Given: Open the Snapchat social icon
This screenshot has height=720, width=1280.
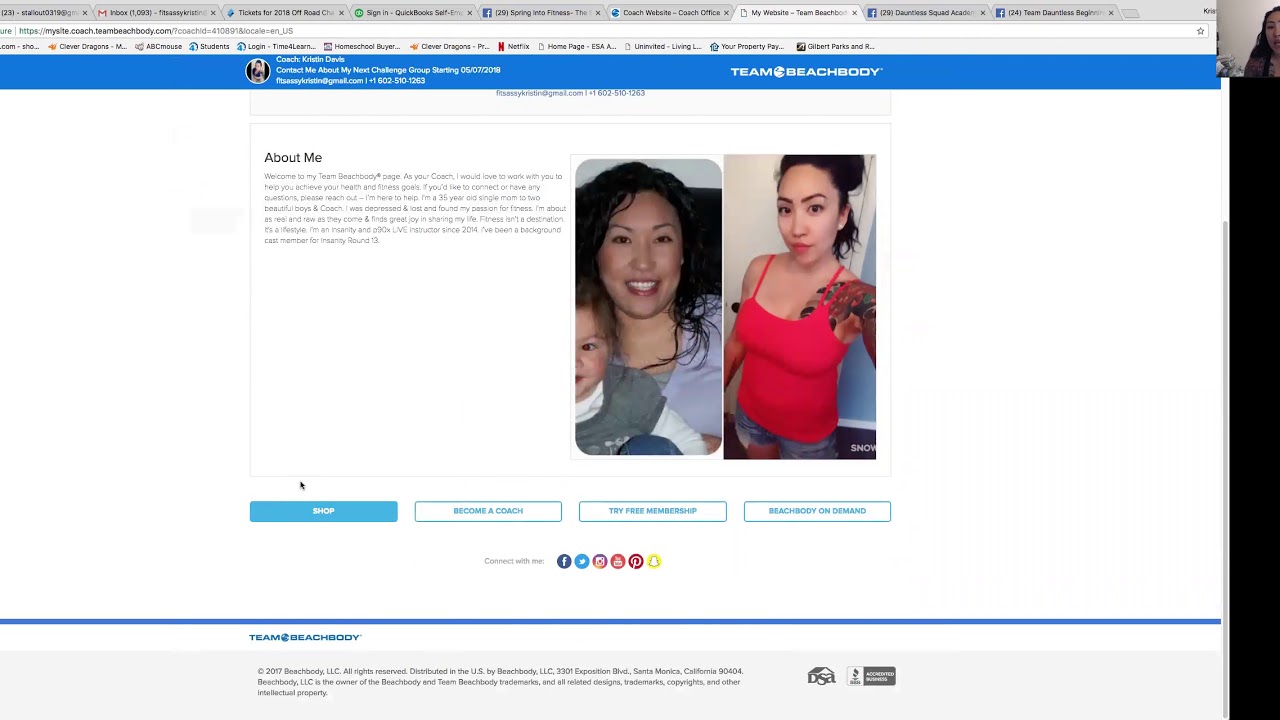Looking at the screenshot, I should (654, 561).
